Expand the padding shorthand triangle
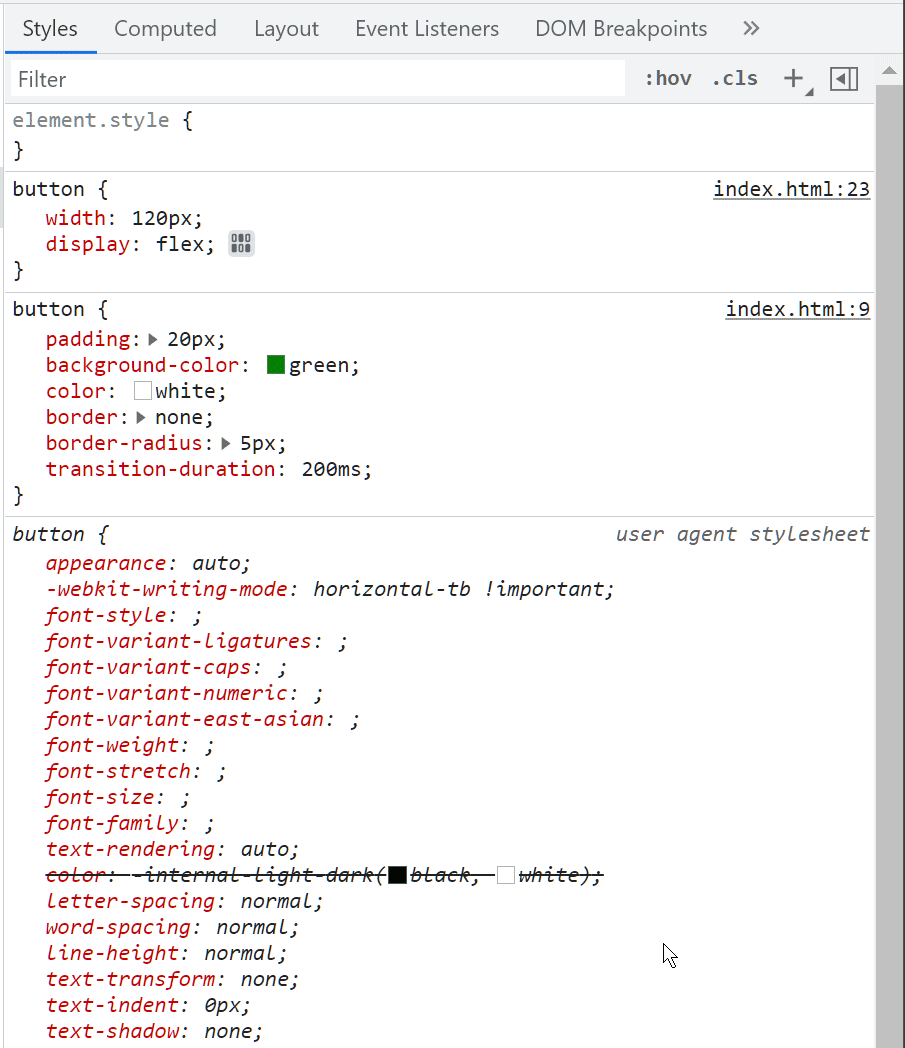Viewport: 905px width, 1048px height. [x=153, y=340]
